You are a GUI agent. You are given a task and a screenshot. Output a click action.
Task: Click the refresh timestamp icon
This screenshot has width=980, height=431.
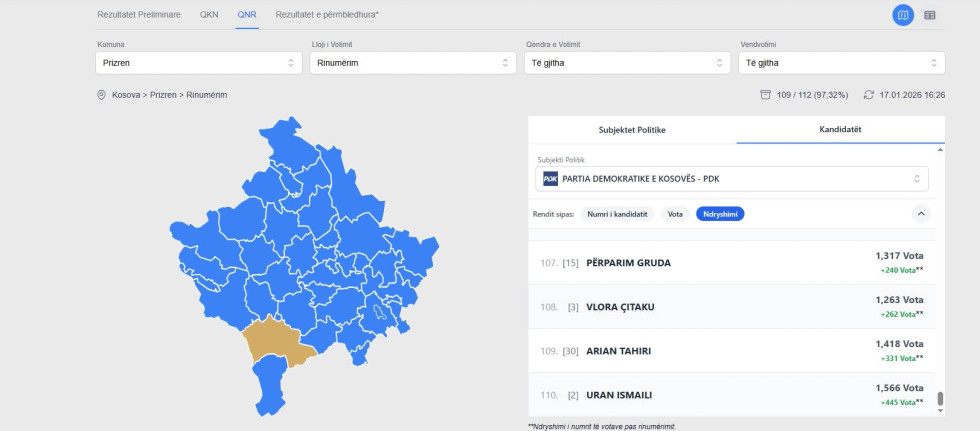click(x=869, y=95)
